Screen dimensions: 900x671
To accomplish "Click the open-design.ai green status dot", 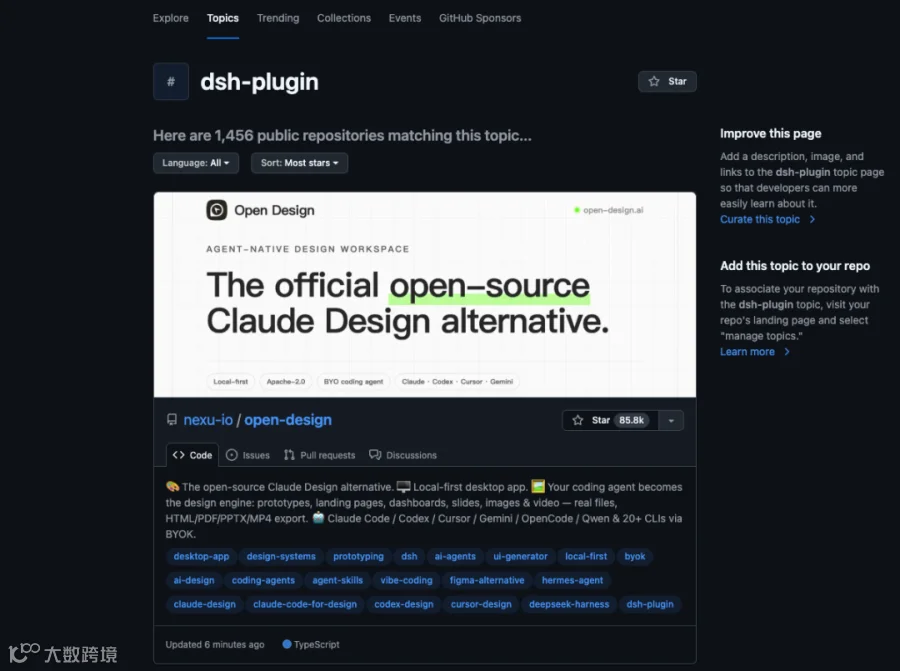I will coord(577,210).
